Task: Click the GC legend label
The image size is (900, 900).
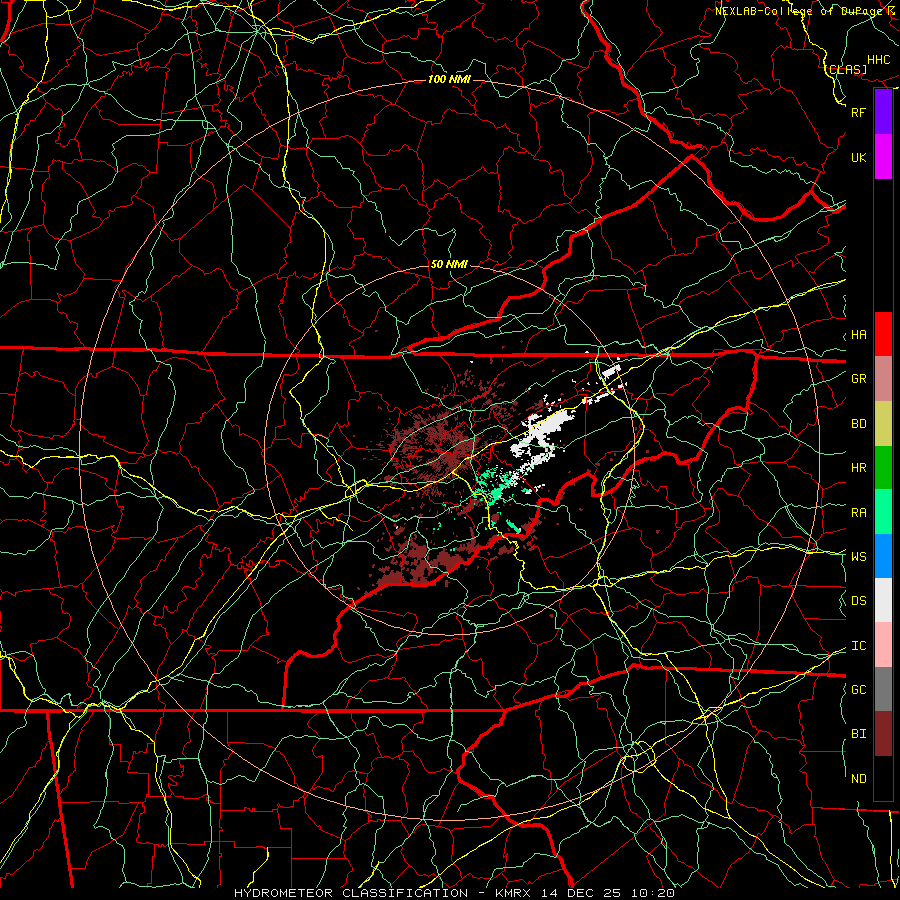Action: 858,689
